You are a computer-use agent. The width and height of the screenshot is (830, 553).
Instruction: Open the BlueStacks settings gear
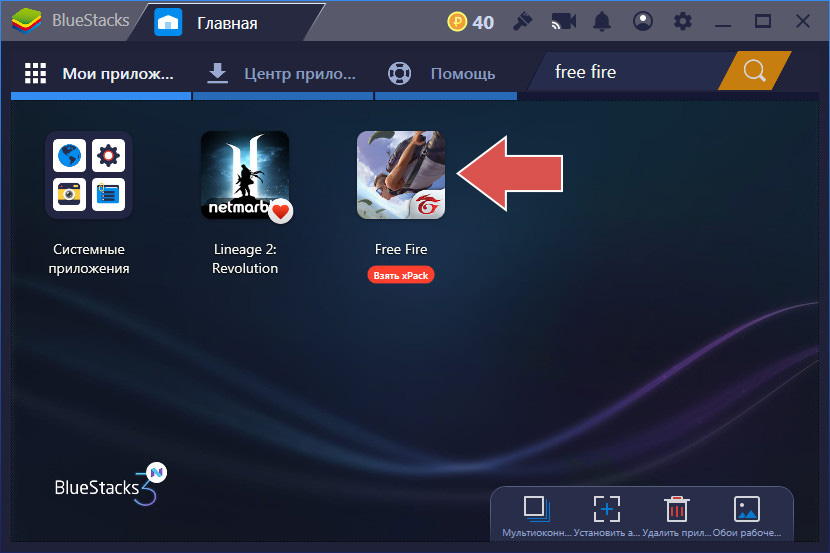point(682,22)
